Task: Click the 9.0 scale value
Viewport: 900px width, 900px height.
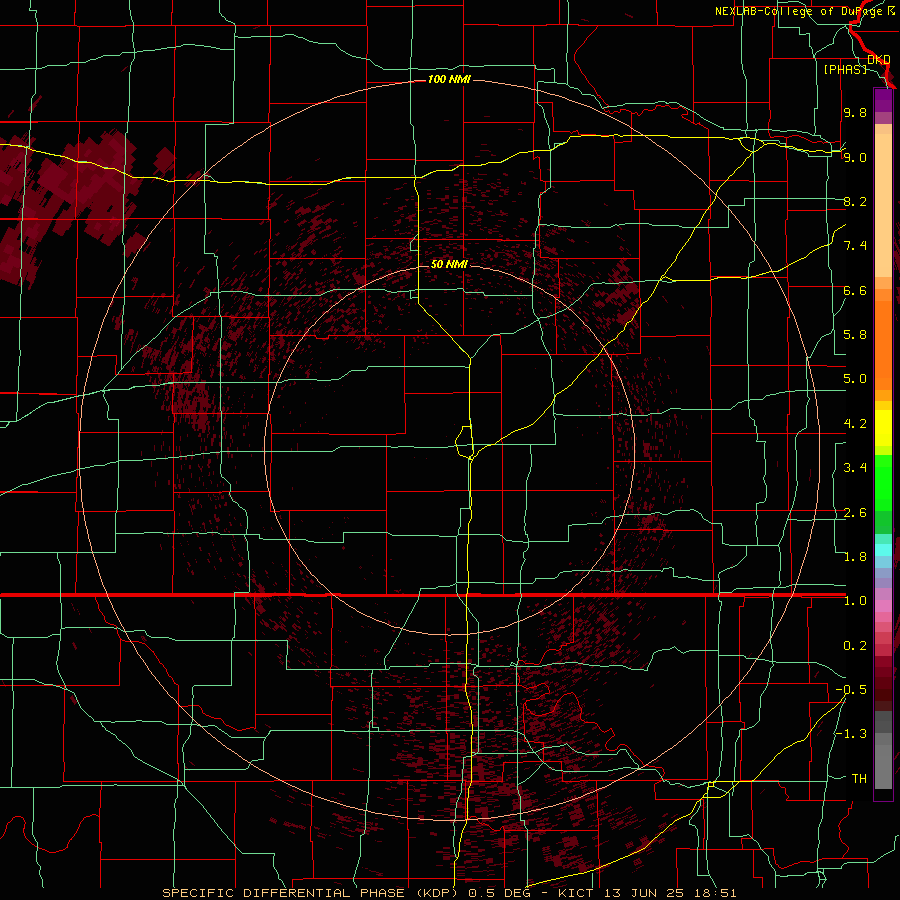Action: click(x=855, y=157)
